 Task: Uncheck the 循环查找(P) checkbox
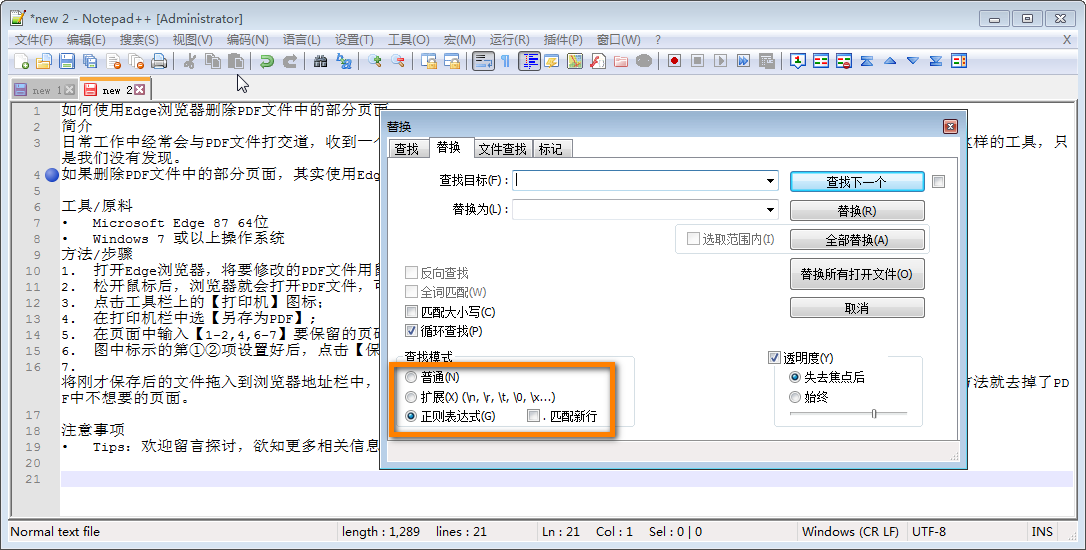tap(411, 332)
